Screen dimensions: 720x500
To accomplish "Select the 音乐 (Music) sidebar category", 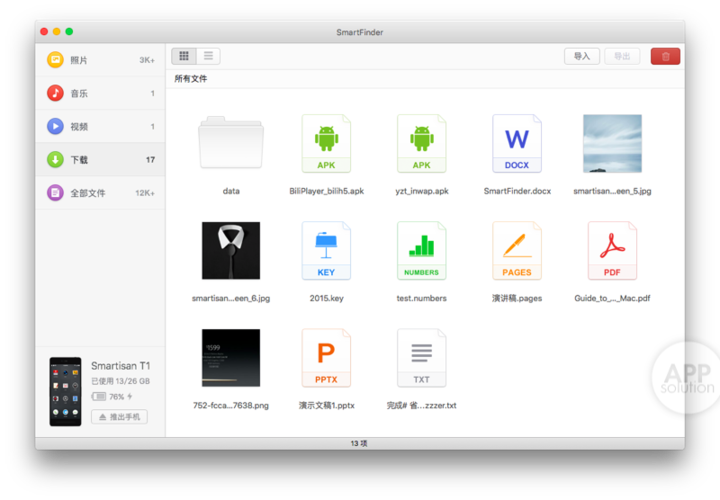I will [x=100, y=93].
